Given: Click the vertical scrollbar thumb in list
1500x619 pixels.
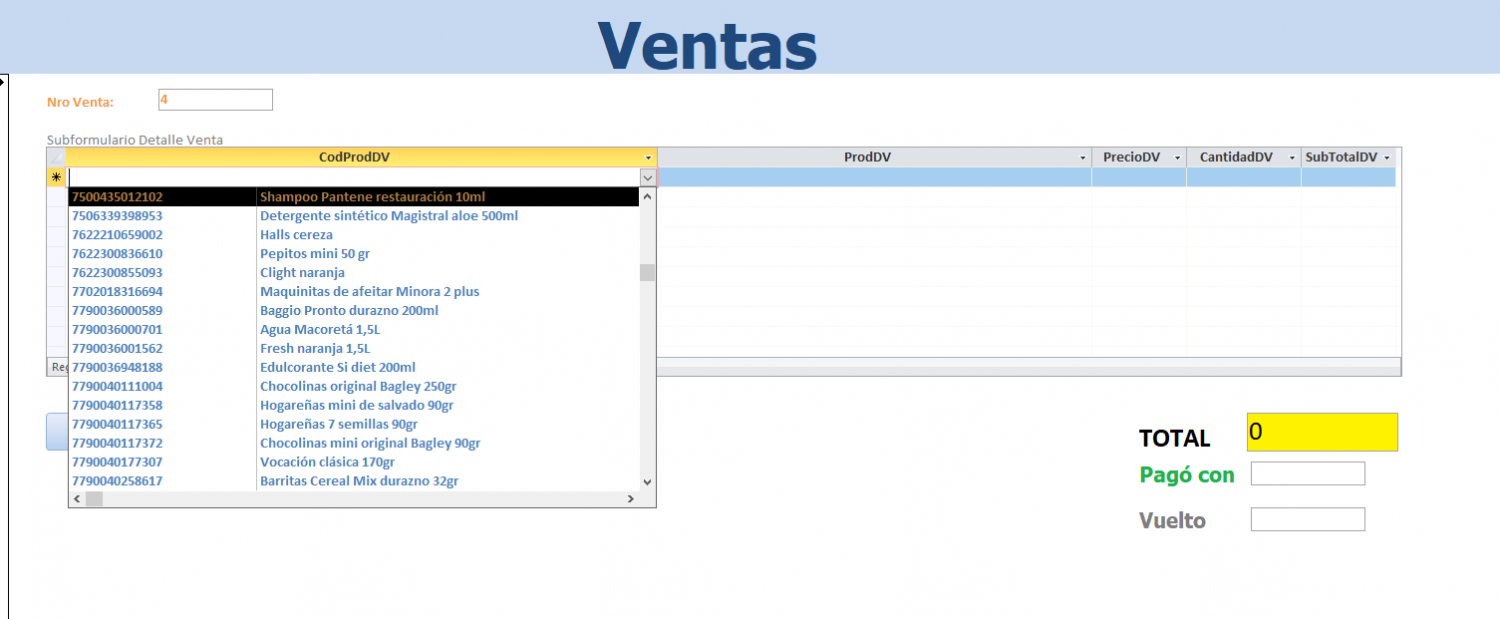Looking at the screenshot, I should click(647, 272).
